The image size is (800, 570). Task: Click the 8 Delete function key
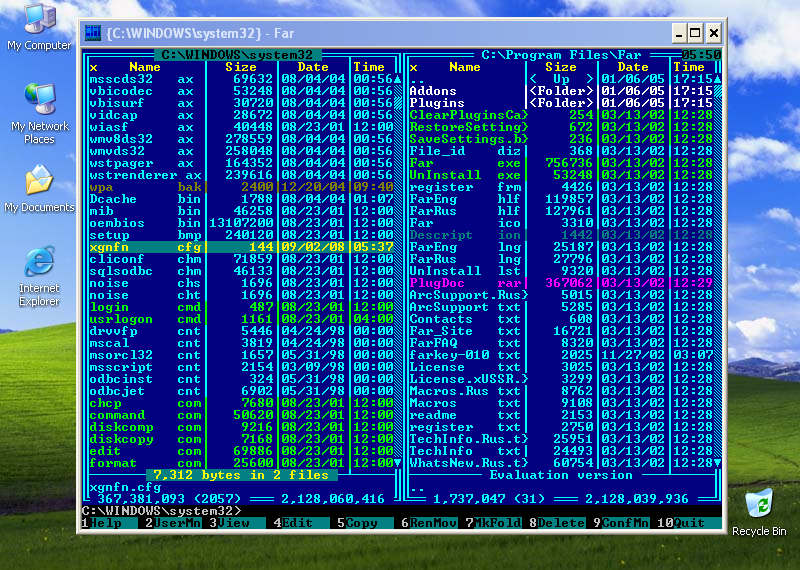(x=557, y=523)
